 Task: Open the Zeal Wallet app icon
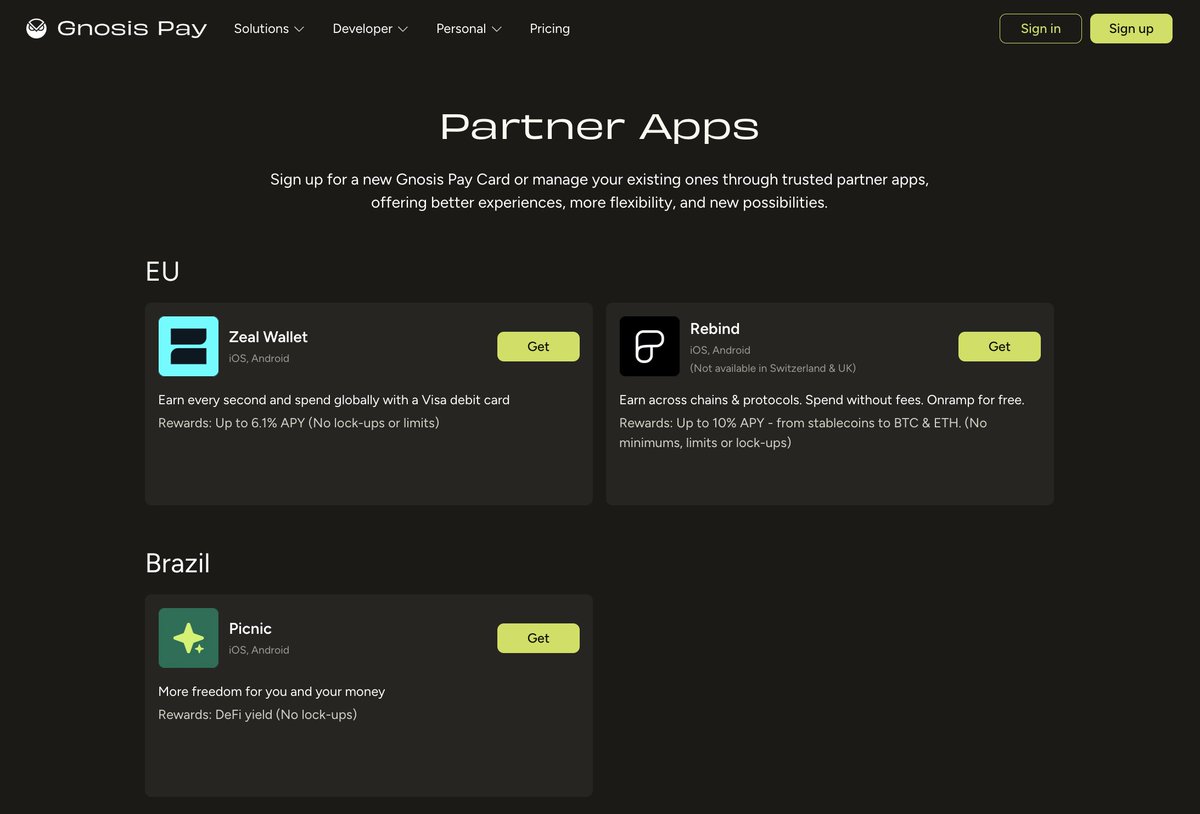click(188, 346)
